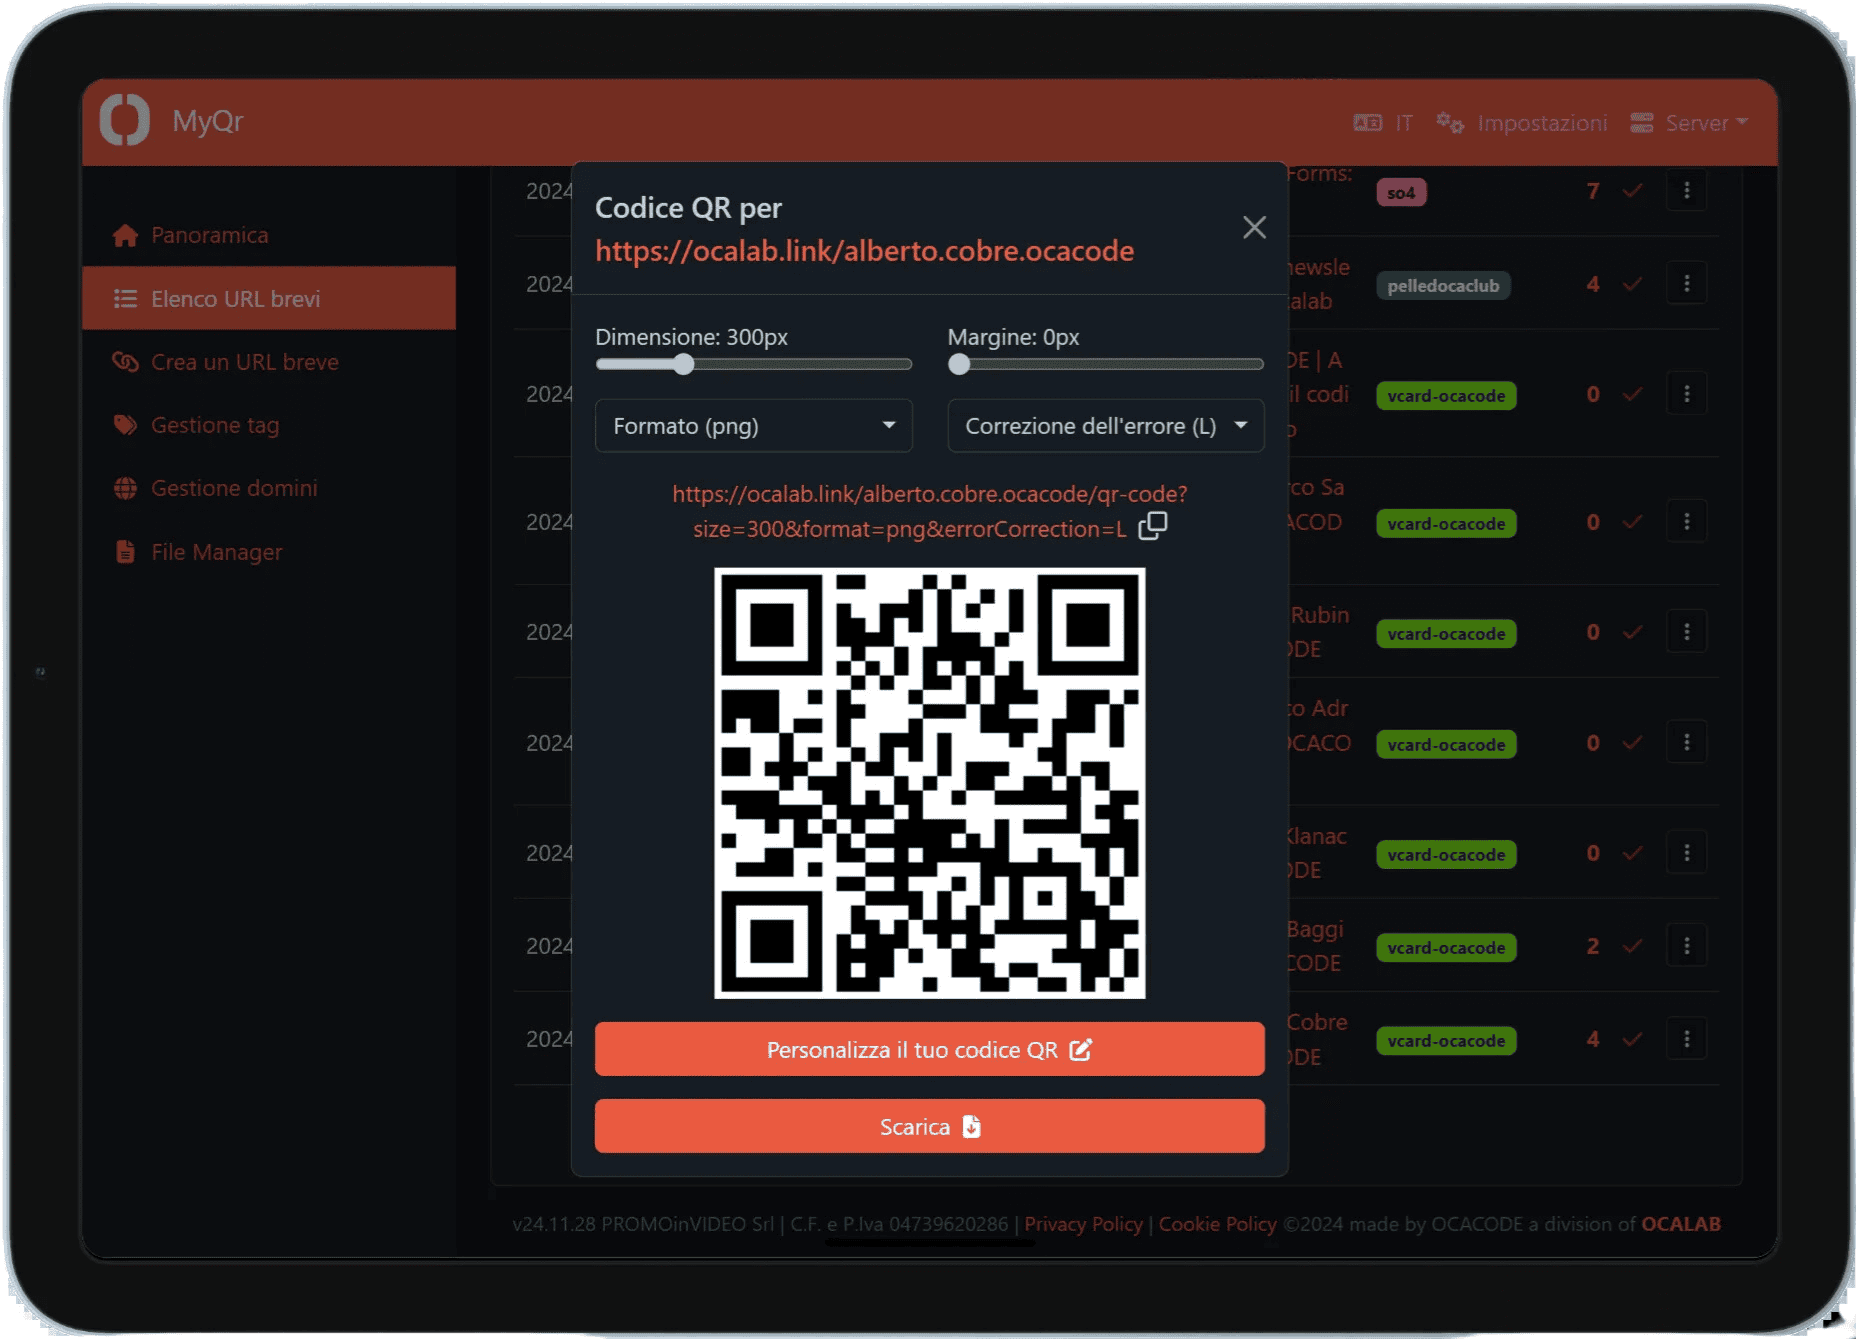This screenshot has height=1339, width=1857.
Task: Open the three-dot menu in the Rubin row
Action: coord(1686,632)
